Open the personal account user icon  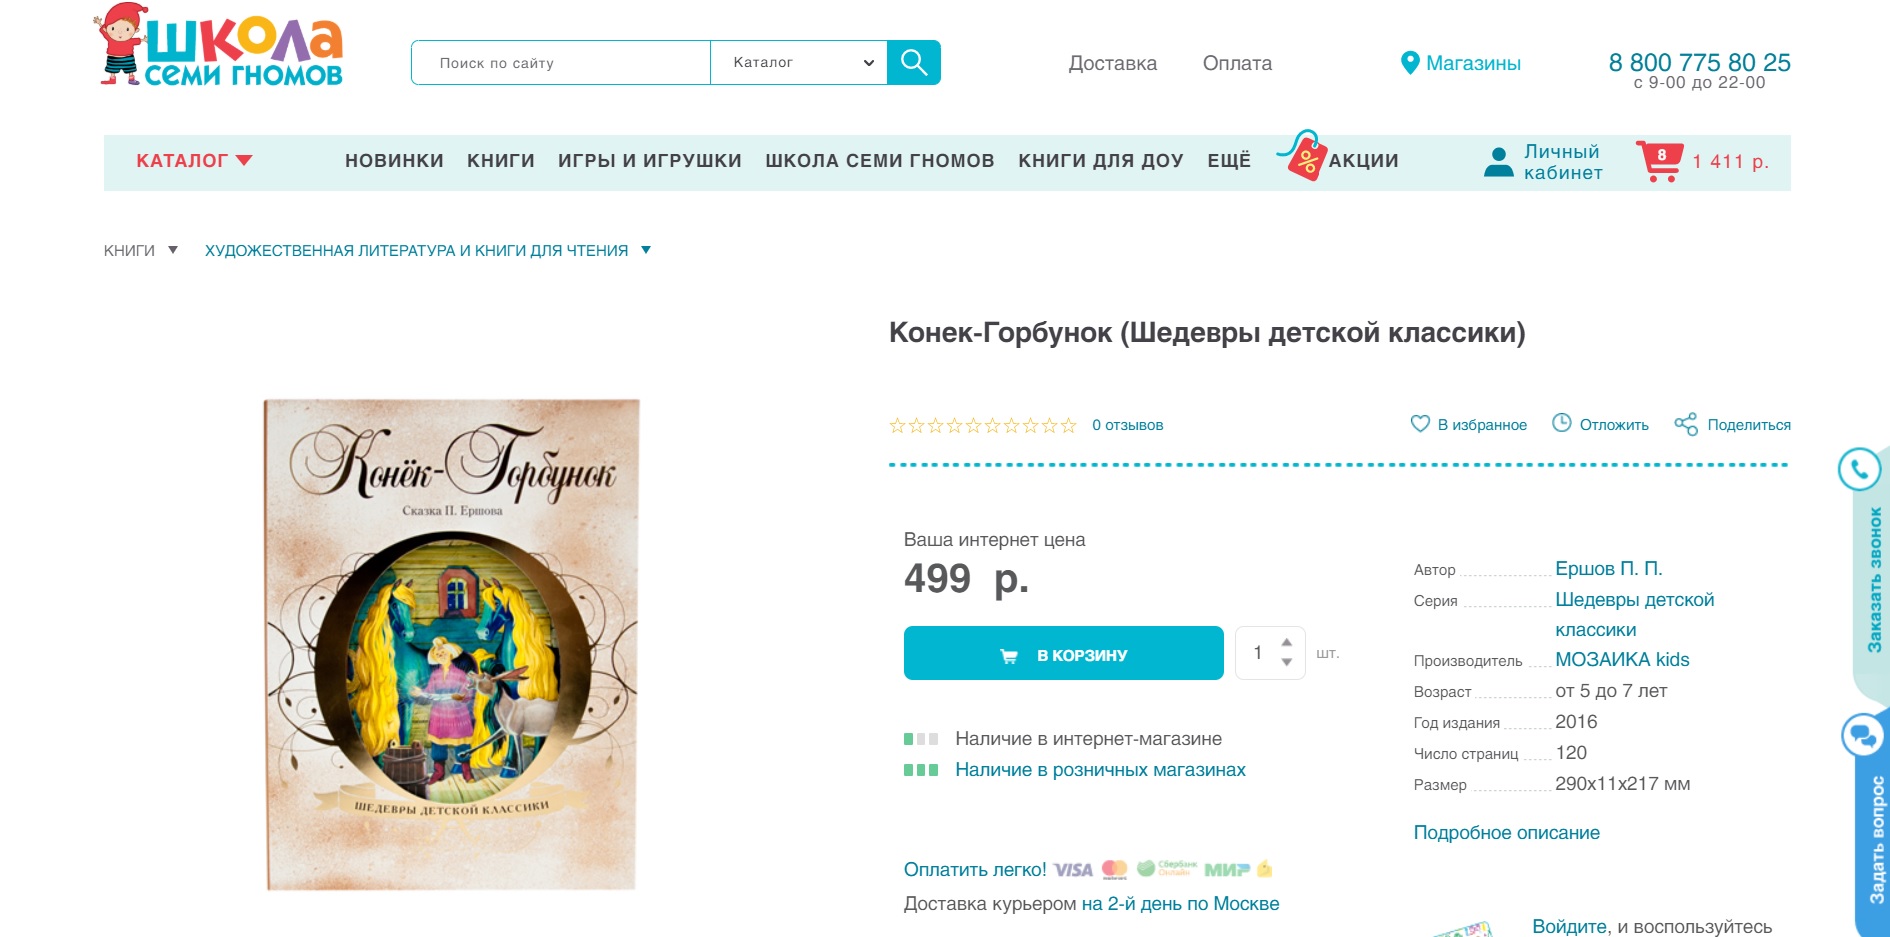(1499, 162)
